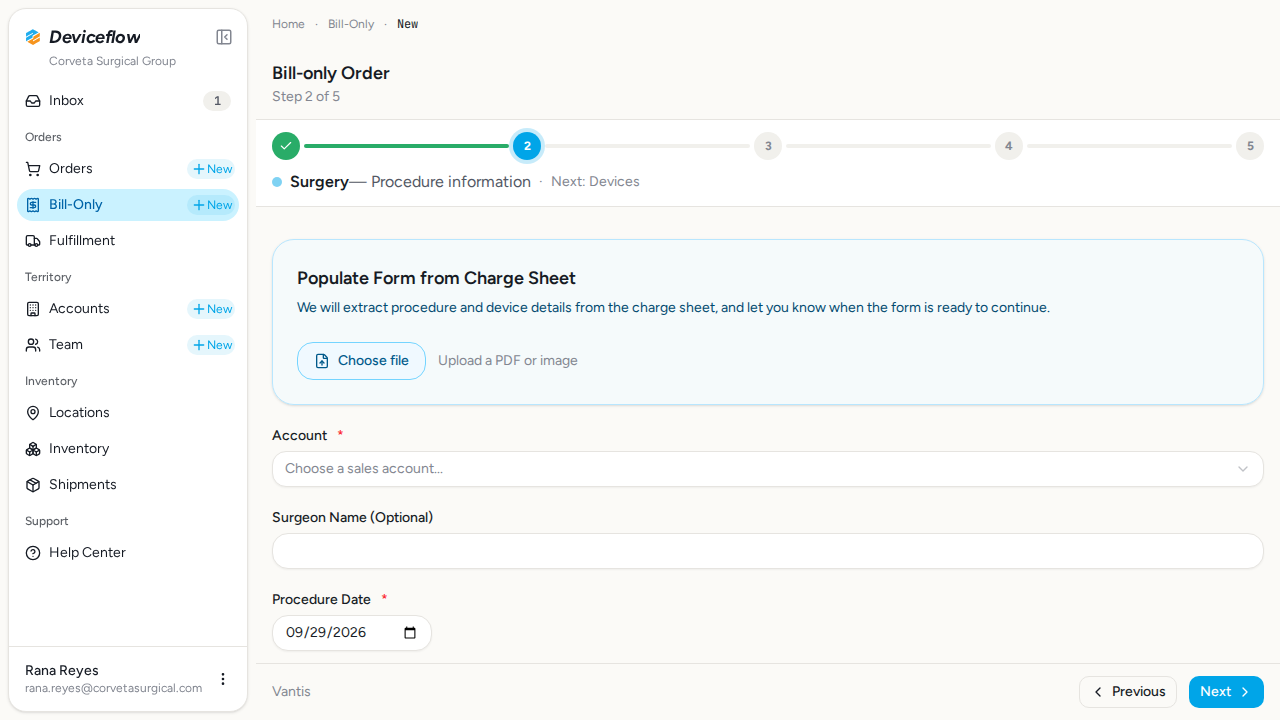
Task: Go to the Next step
Action: point(1226,692)
